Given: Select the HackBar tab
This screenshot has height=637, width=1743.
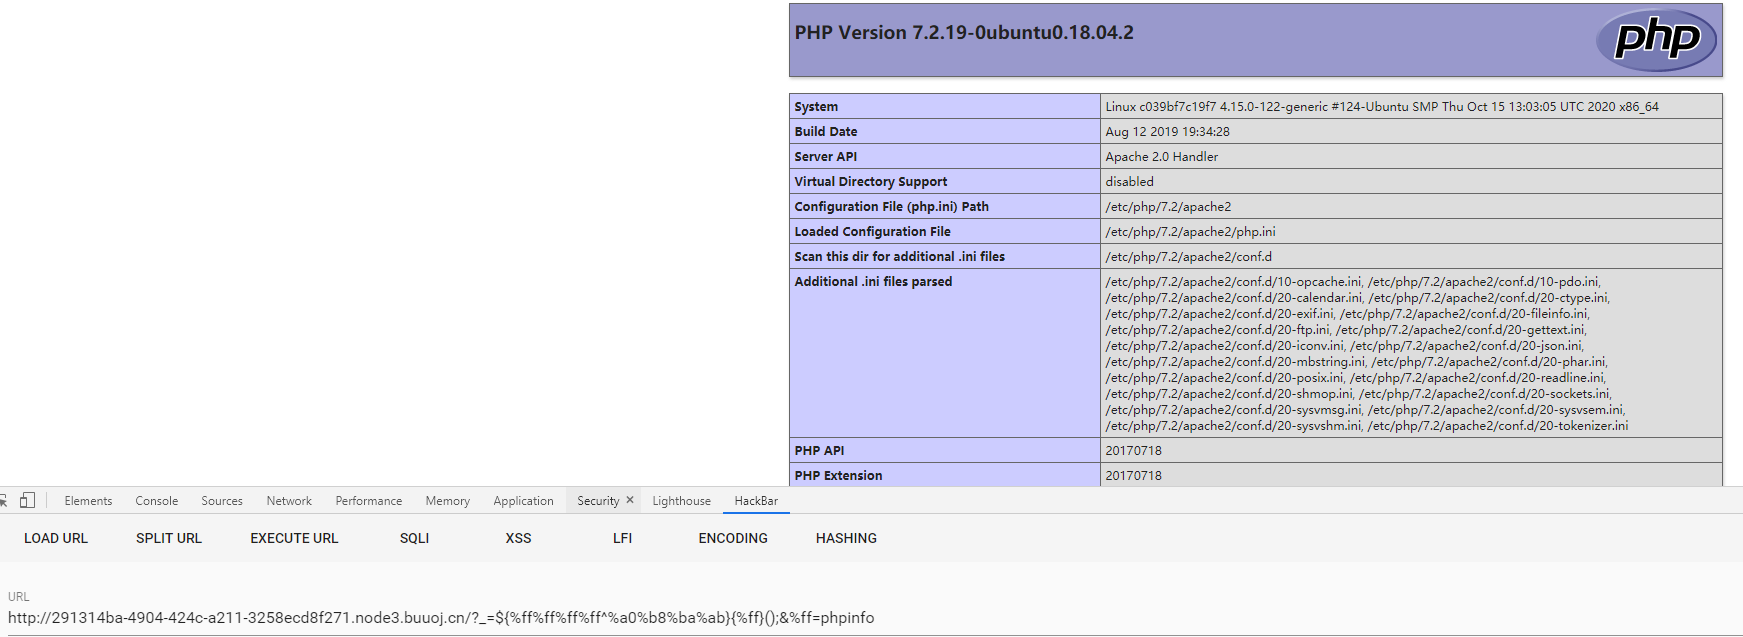Looking at the screenshot, I should click(x=756, y=501).
